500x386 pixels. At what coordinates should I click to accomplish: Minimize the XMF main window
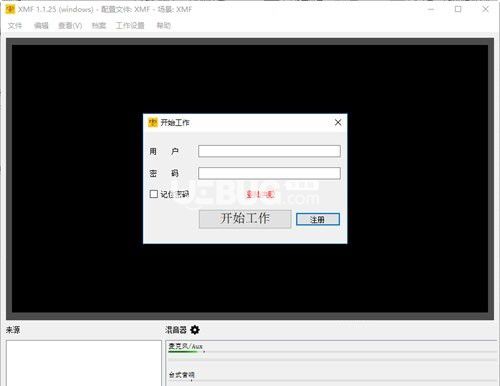(x=431, y=9)
